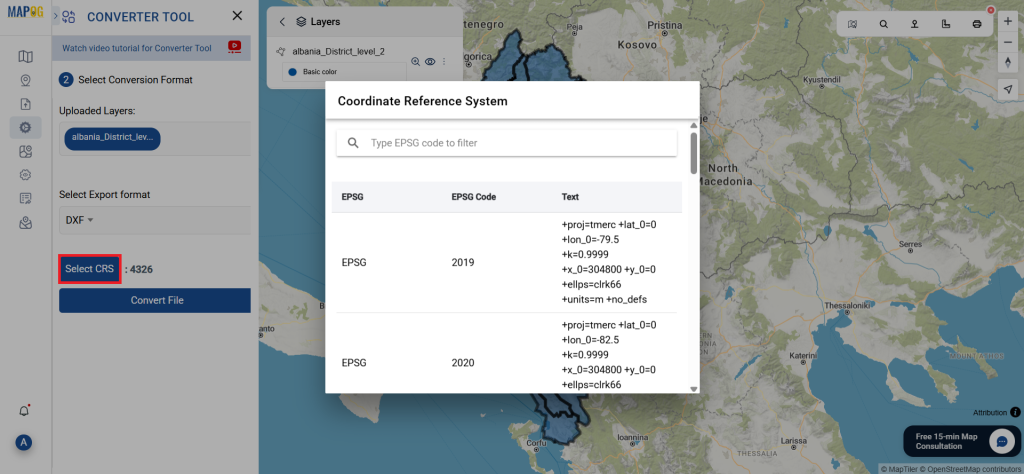Click the scroll down arrow in CRS dialog
The image size is (1024, 474).
(694, 389)
